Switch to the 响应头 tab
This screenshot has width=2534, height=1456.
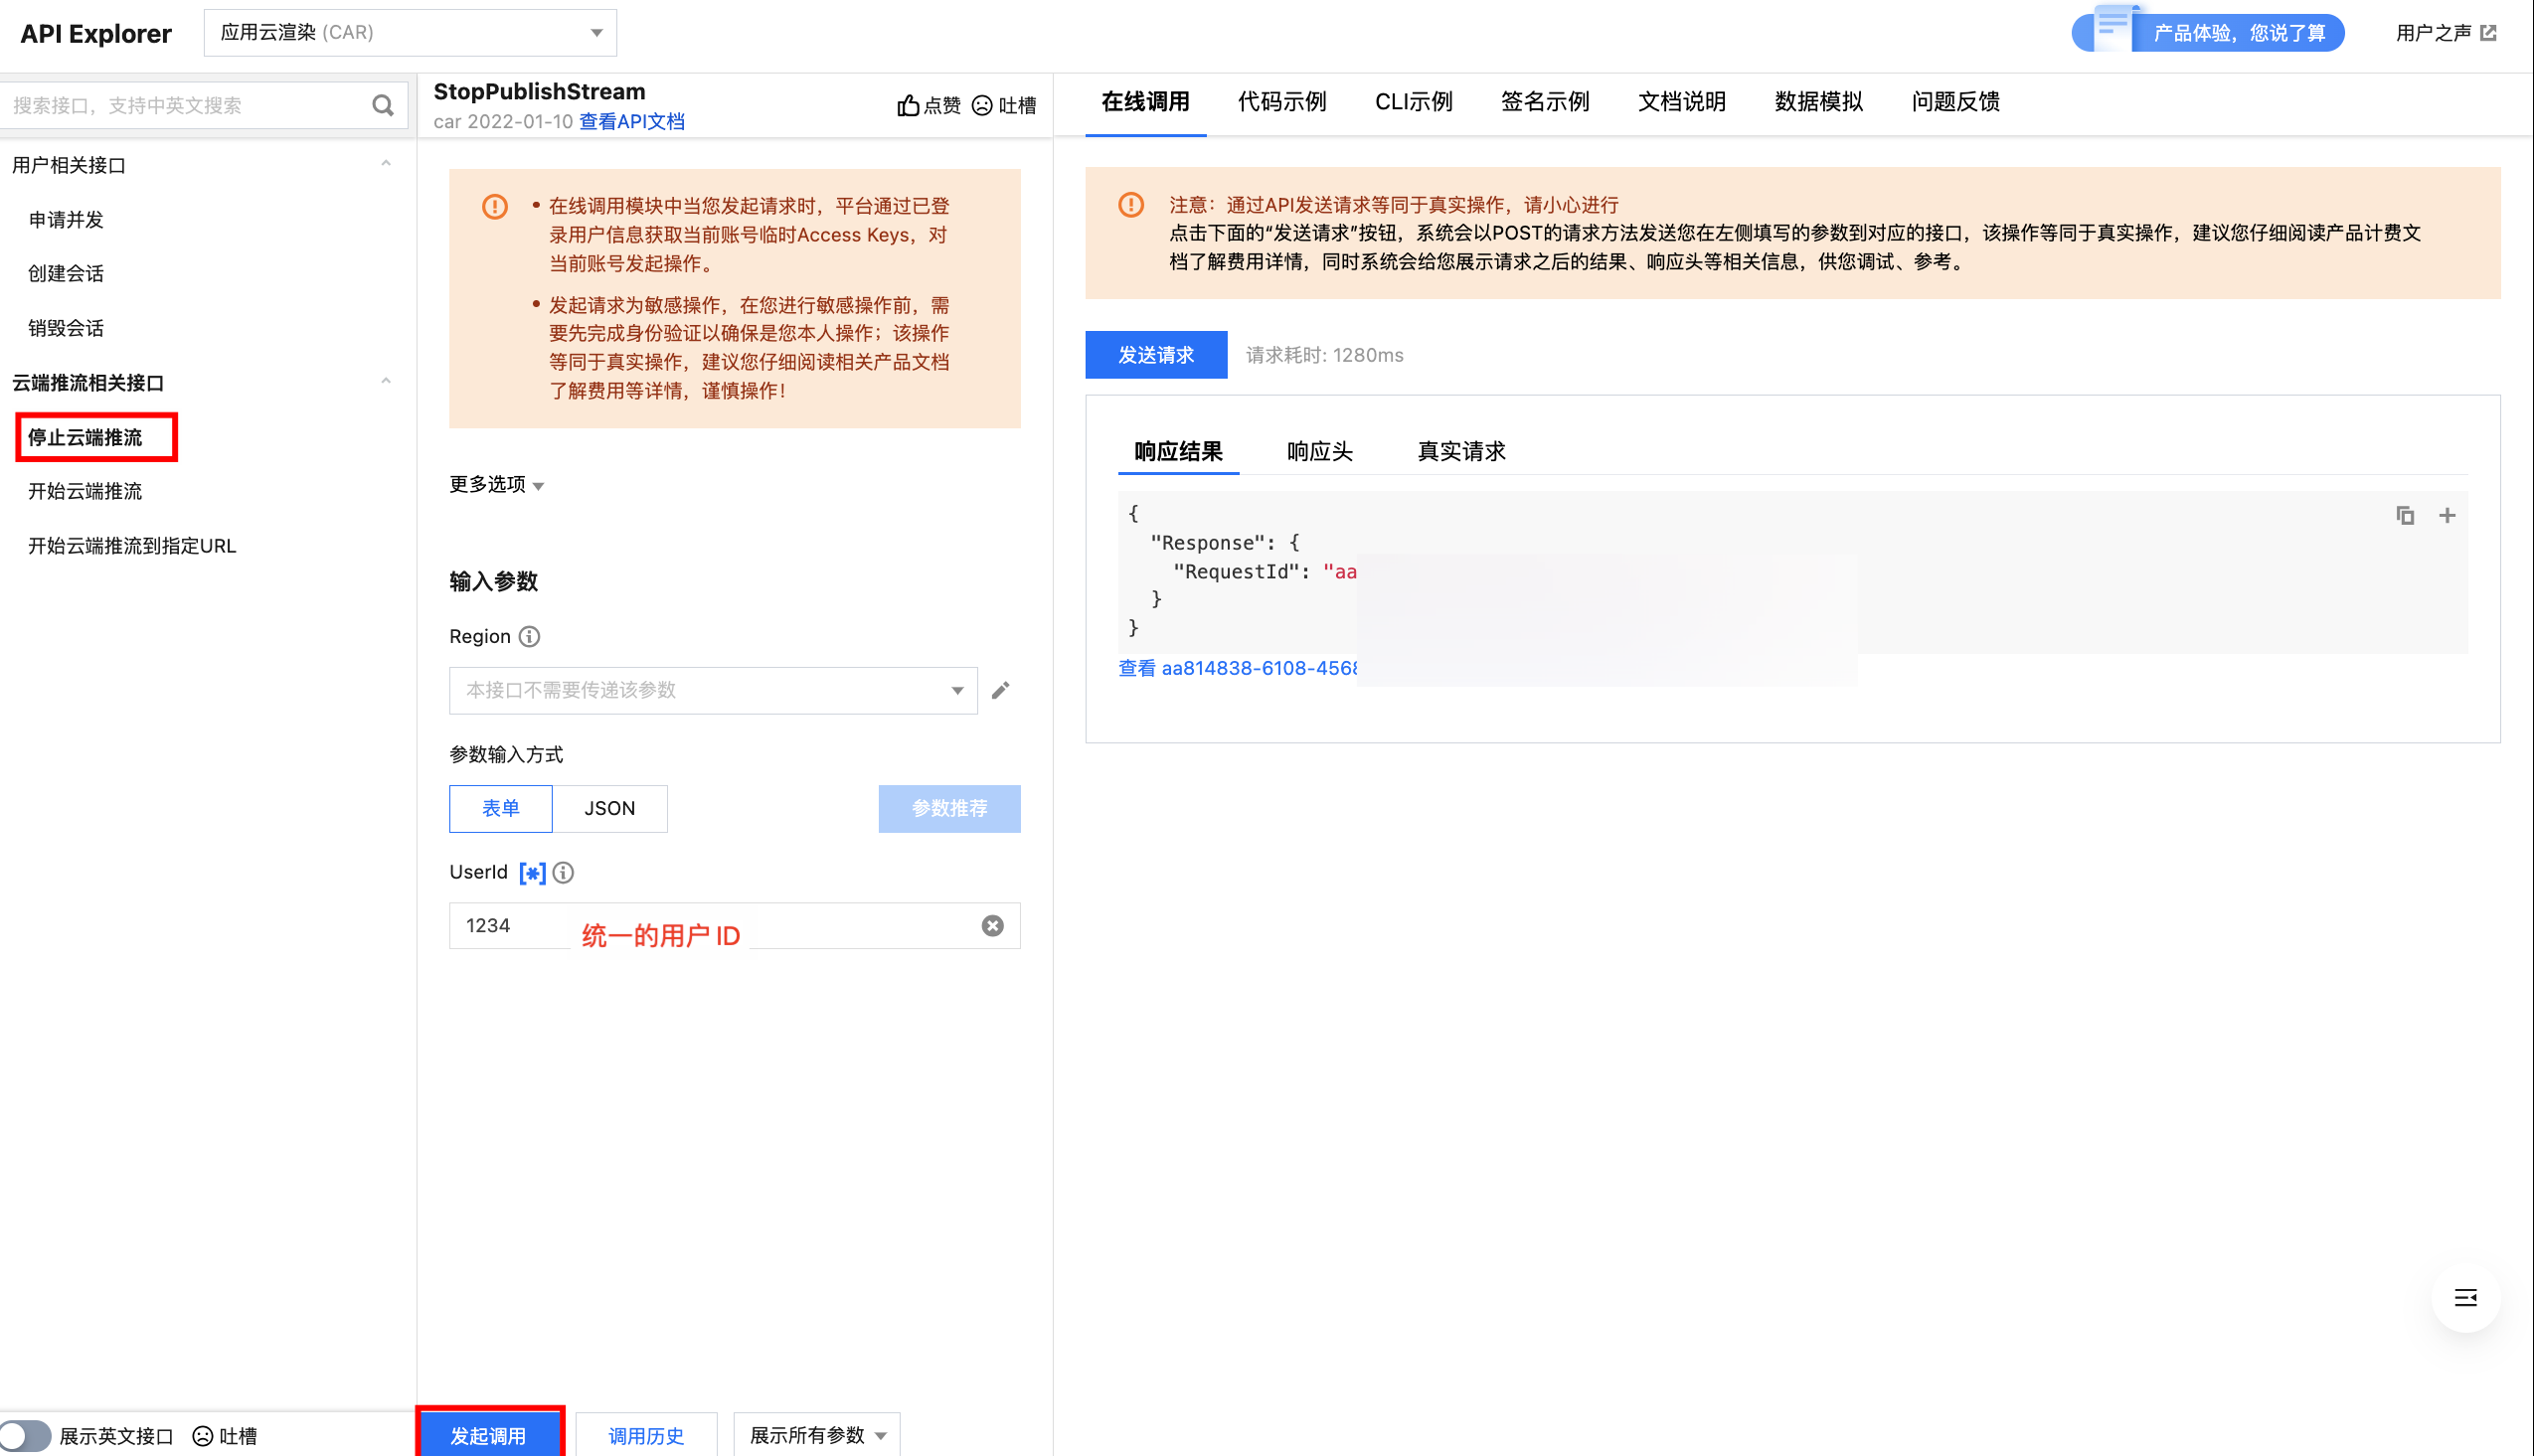pos(1319,452)
